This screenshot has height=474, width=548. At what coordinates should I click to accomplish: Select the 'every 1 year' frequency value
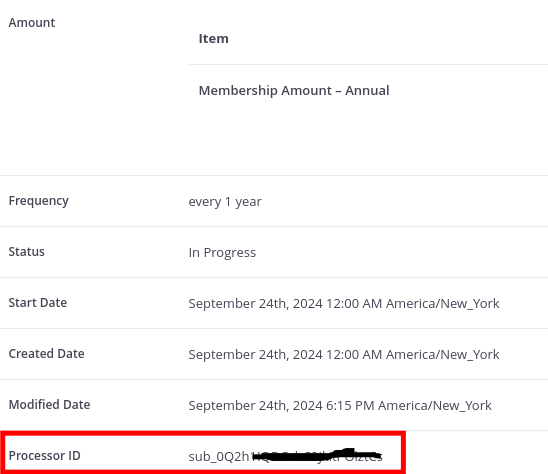[225, 202]
